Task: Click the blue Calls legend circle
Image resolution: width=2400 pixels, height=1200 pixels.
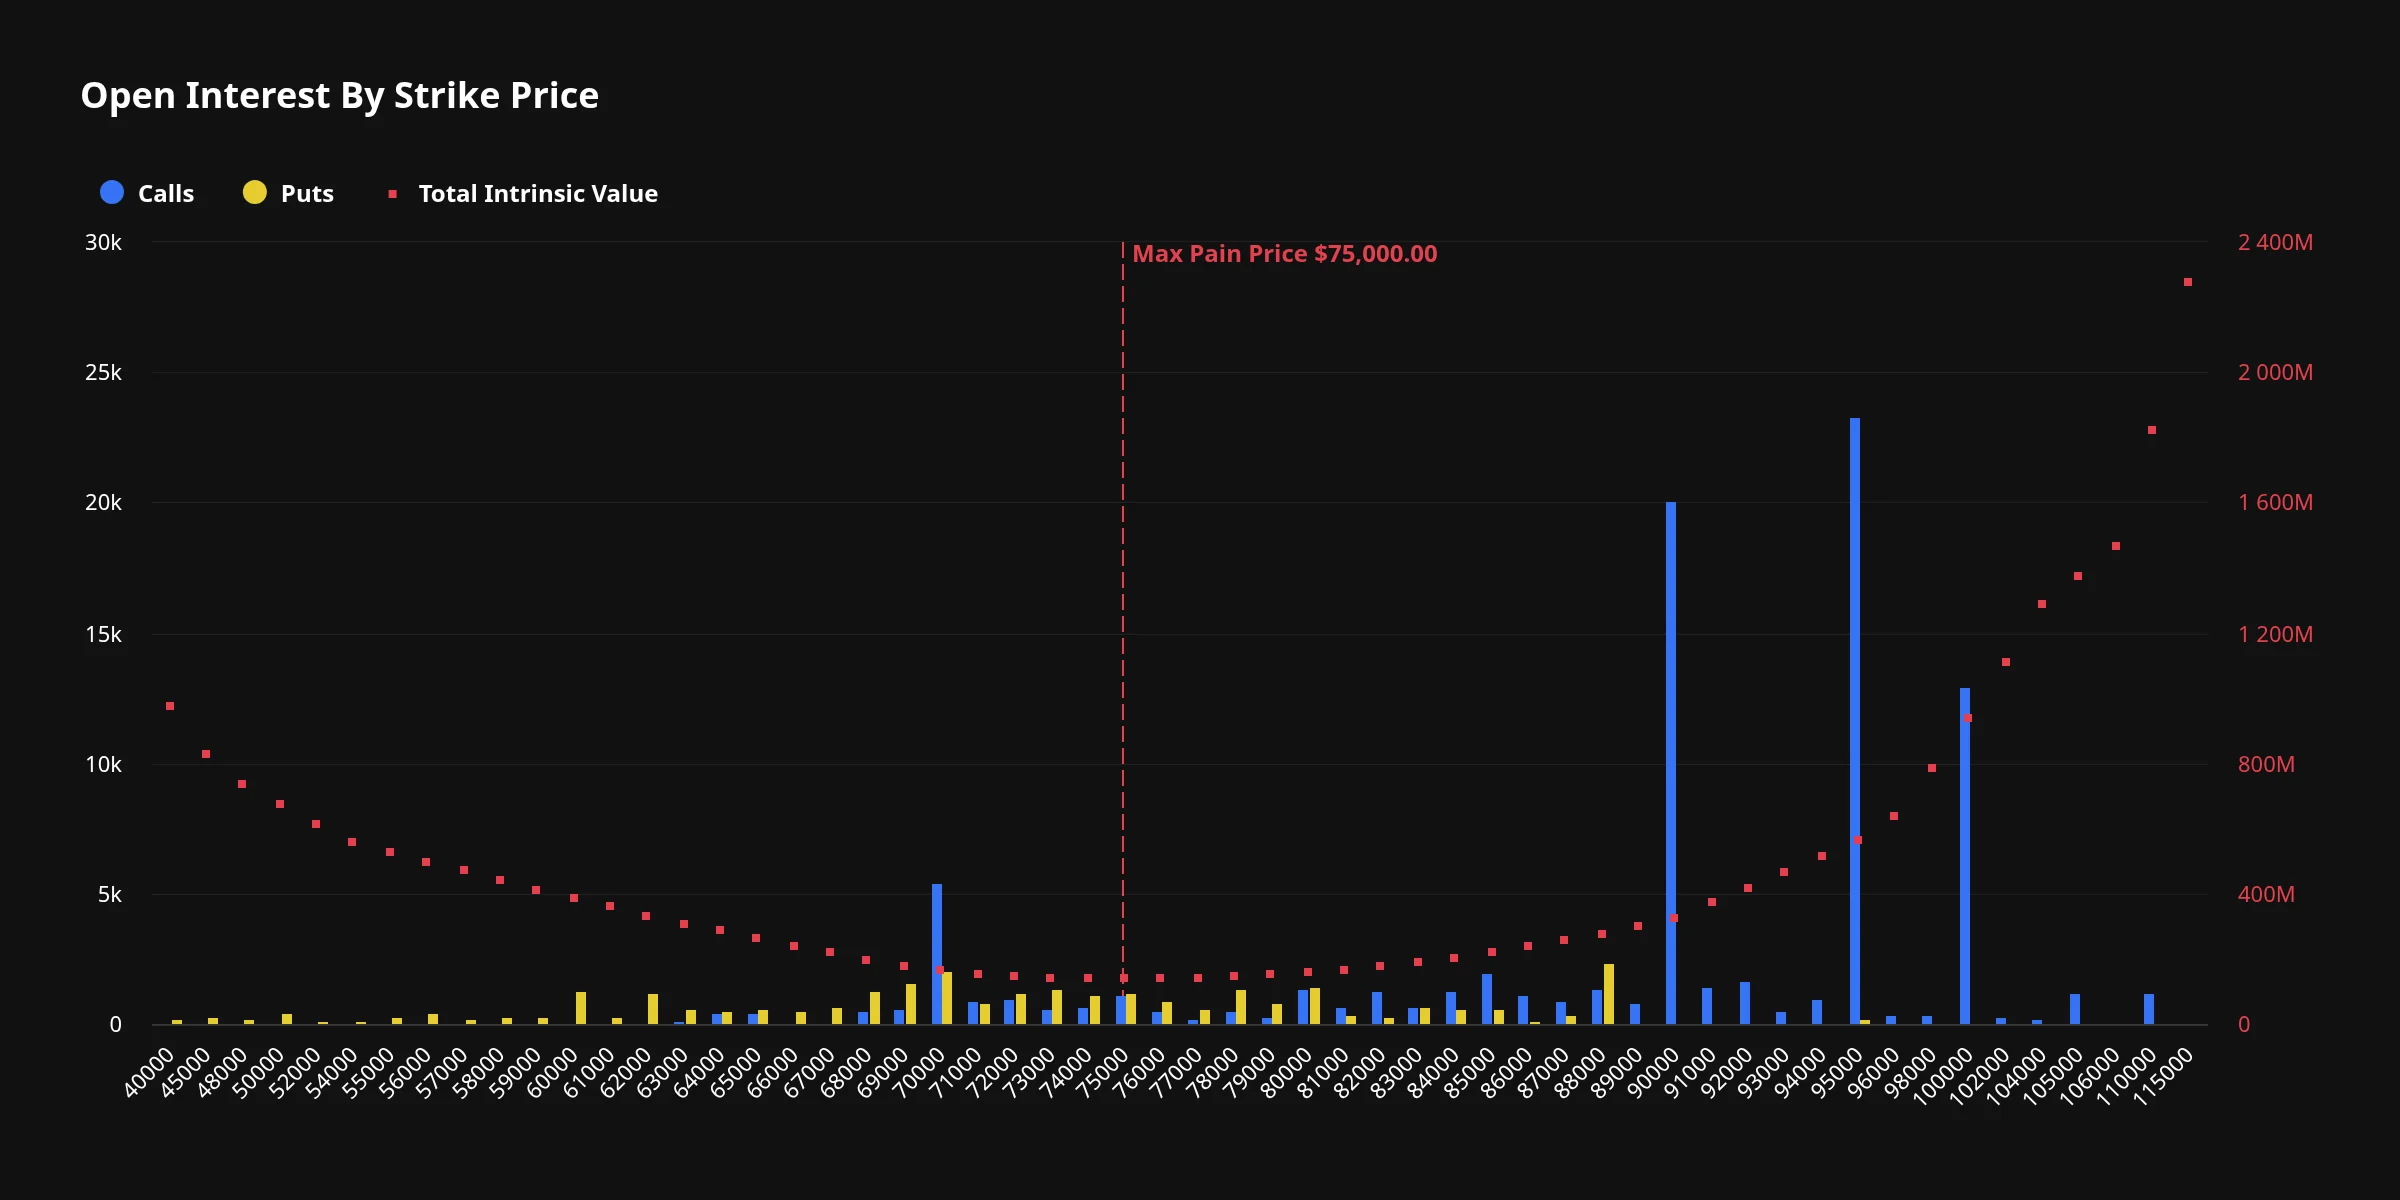Action: [x=112, y=192]
